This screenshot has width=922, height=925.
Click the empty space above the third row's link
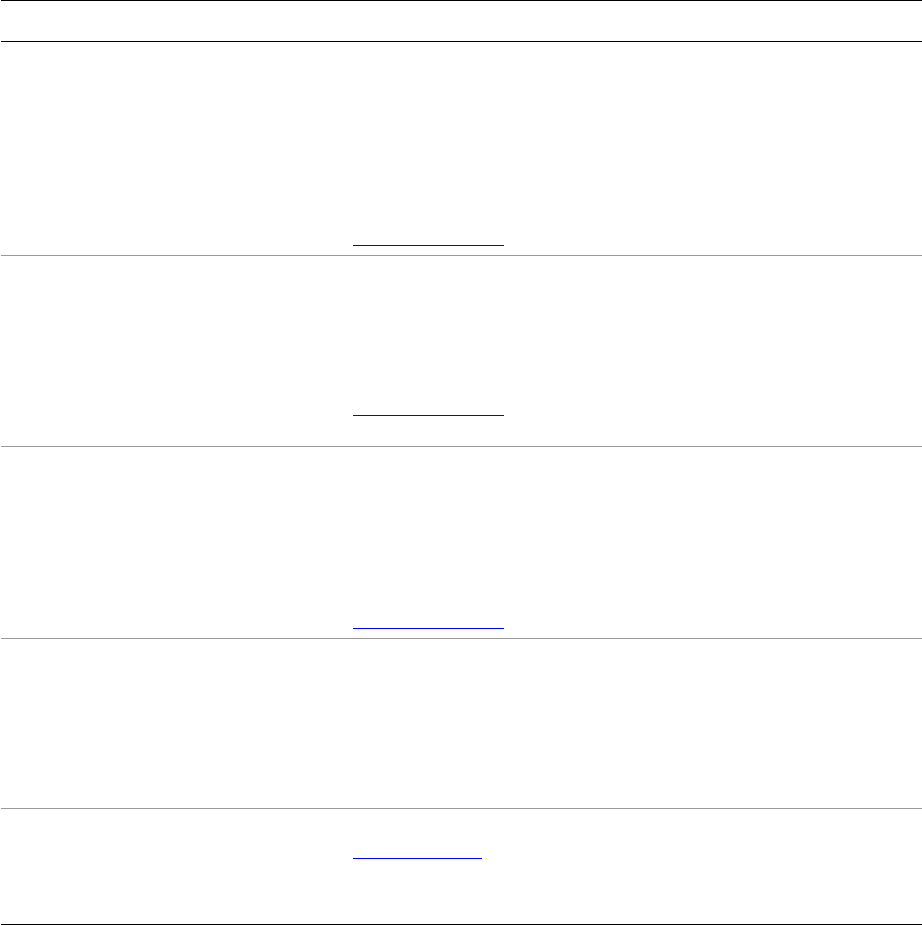coord(428,530)
